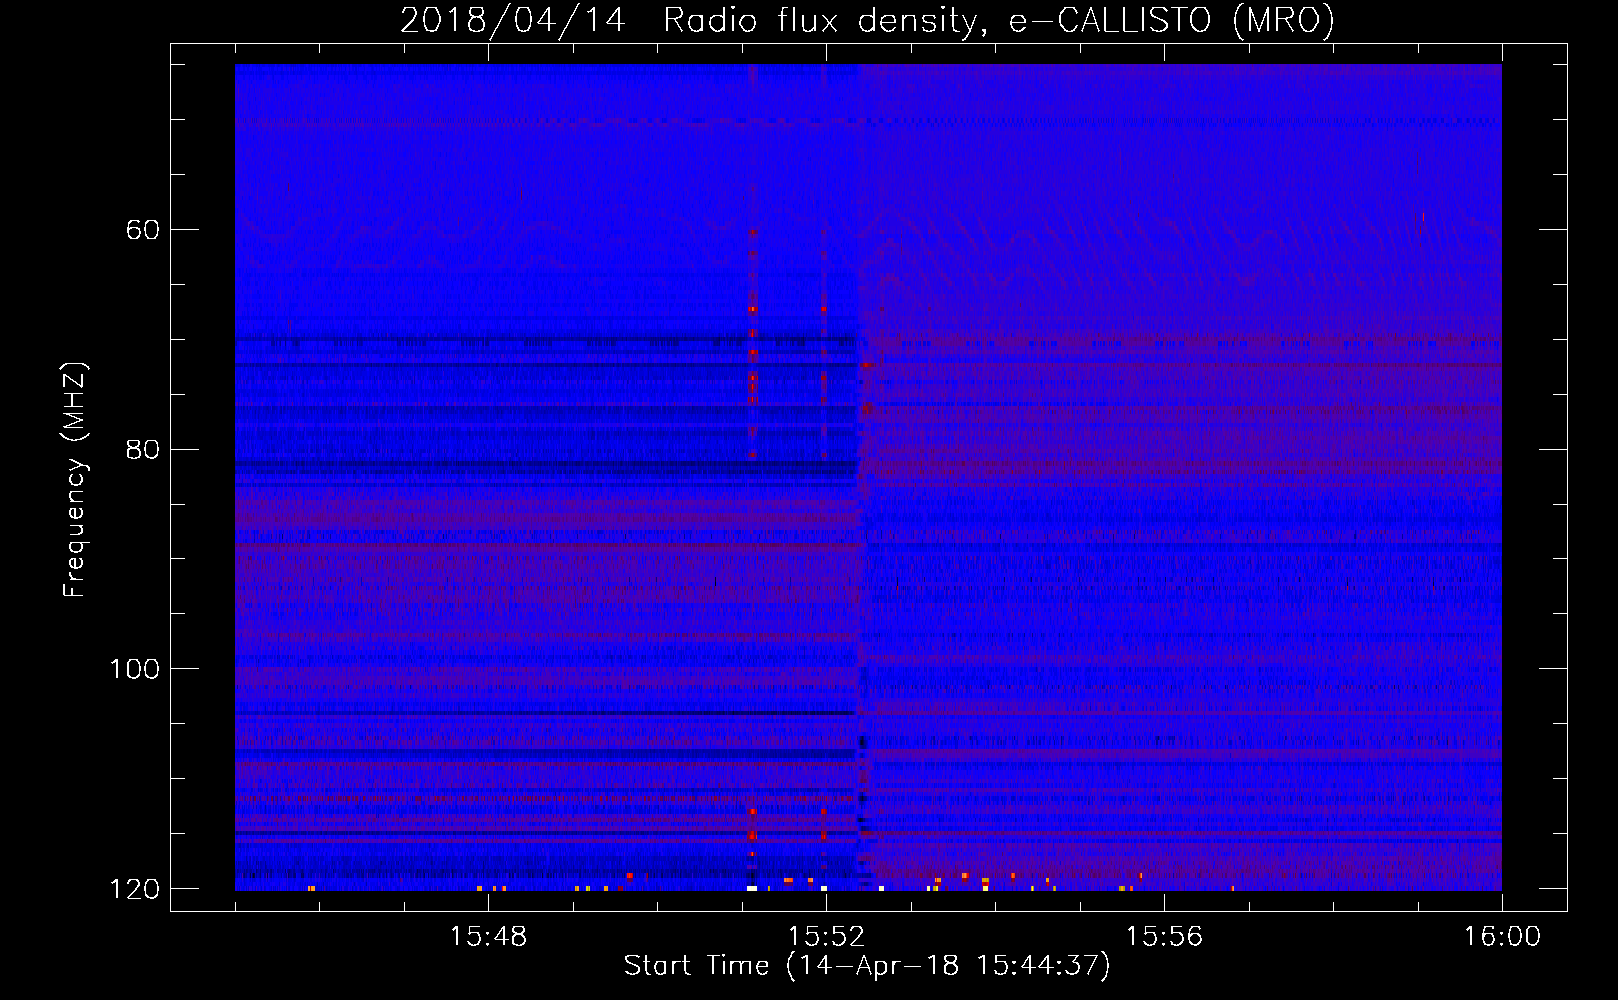The height and width of the screenshot is (1000, 1618).
Task: Click the 'Frequency (MHZ)' y-axis title
Action: [x=75, y=480]
